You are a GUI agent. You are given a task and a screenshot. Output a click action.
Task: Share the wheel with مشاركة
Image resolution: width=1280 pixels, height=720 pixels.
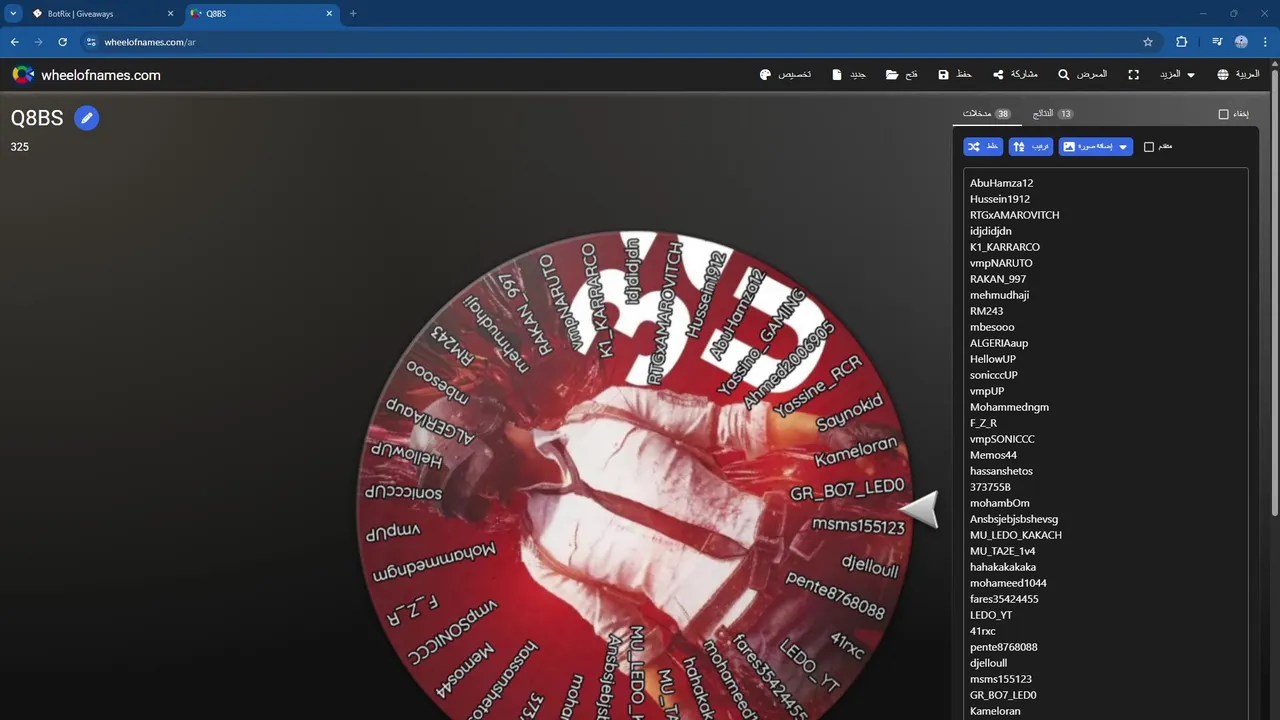coord(1015,75)
